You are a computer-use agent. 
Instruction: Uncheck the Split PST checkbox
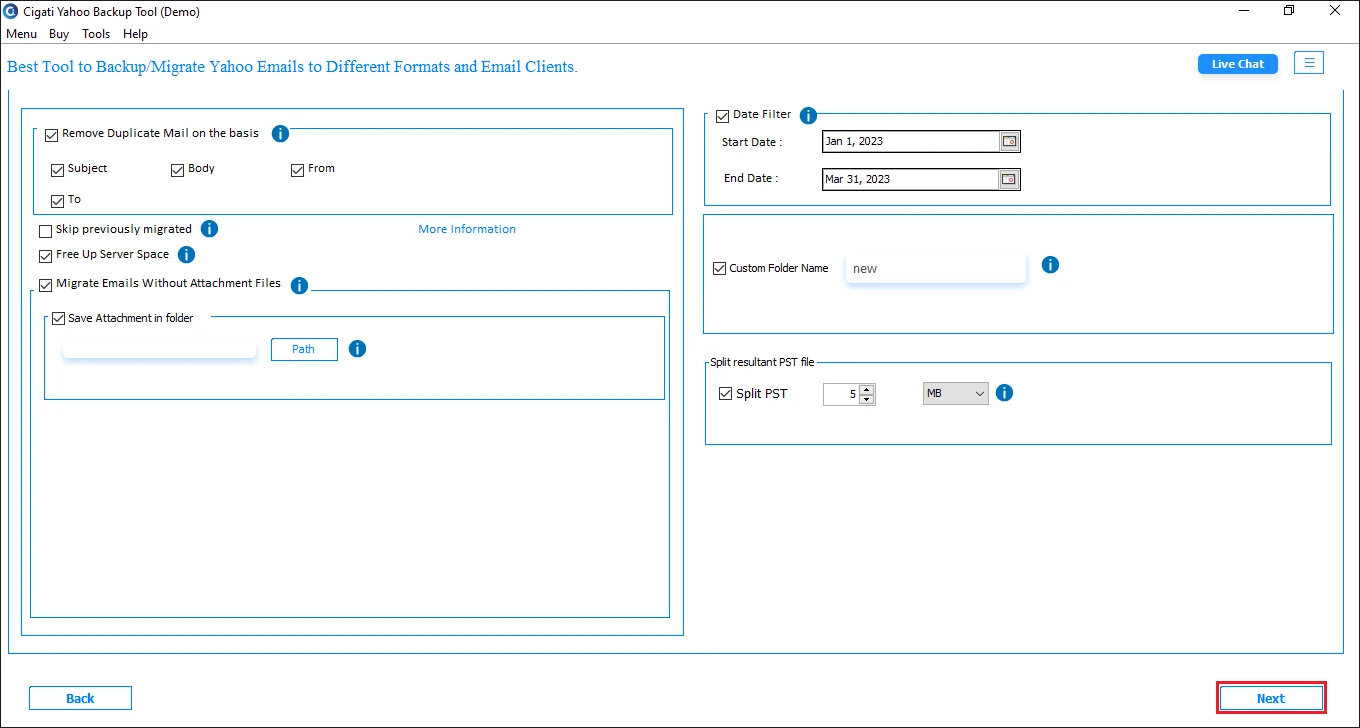[x=726, y=394]
